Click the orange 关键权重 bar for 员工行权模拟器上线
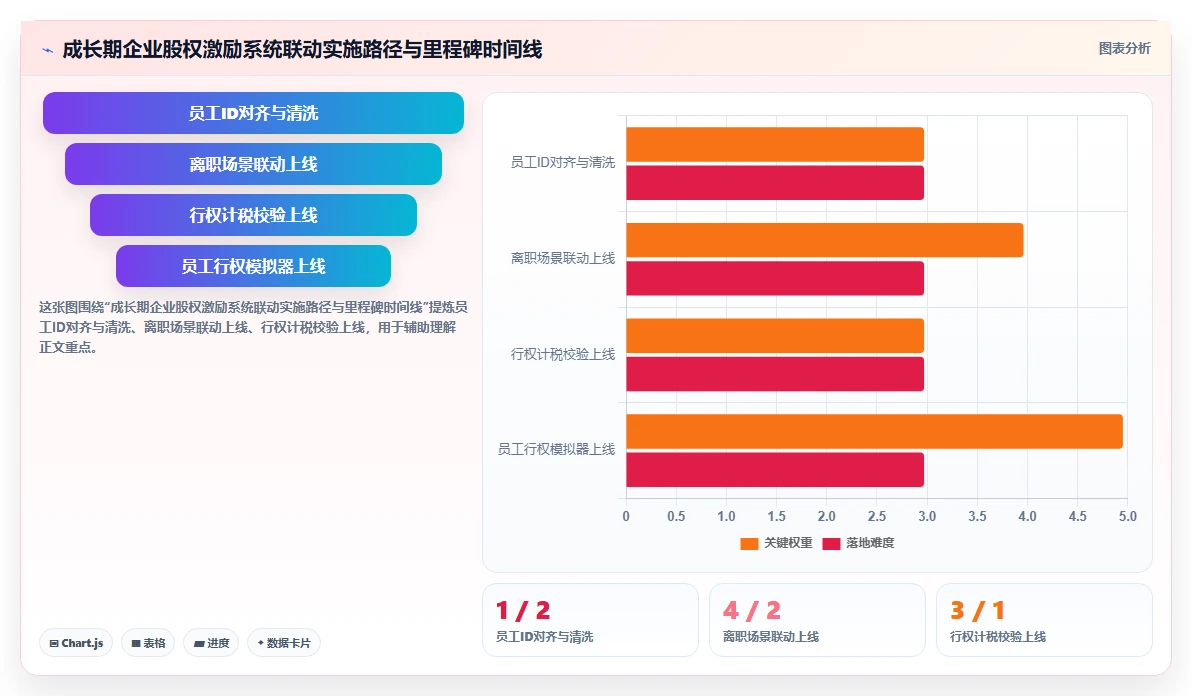The width and height of the screenshot is (1192, 696). pyautogui.click(x=874, y=432)
